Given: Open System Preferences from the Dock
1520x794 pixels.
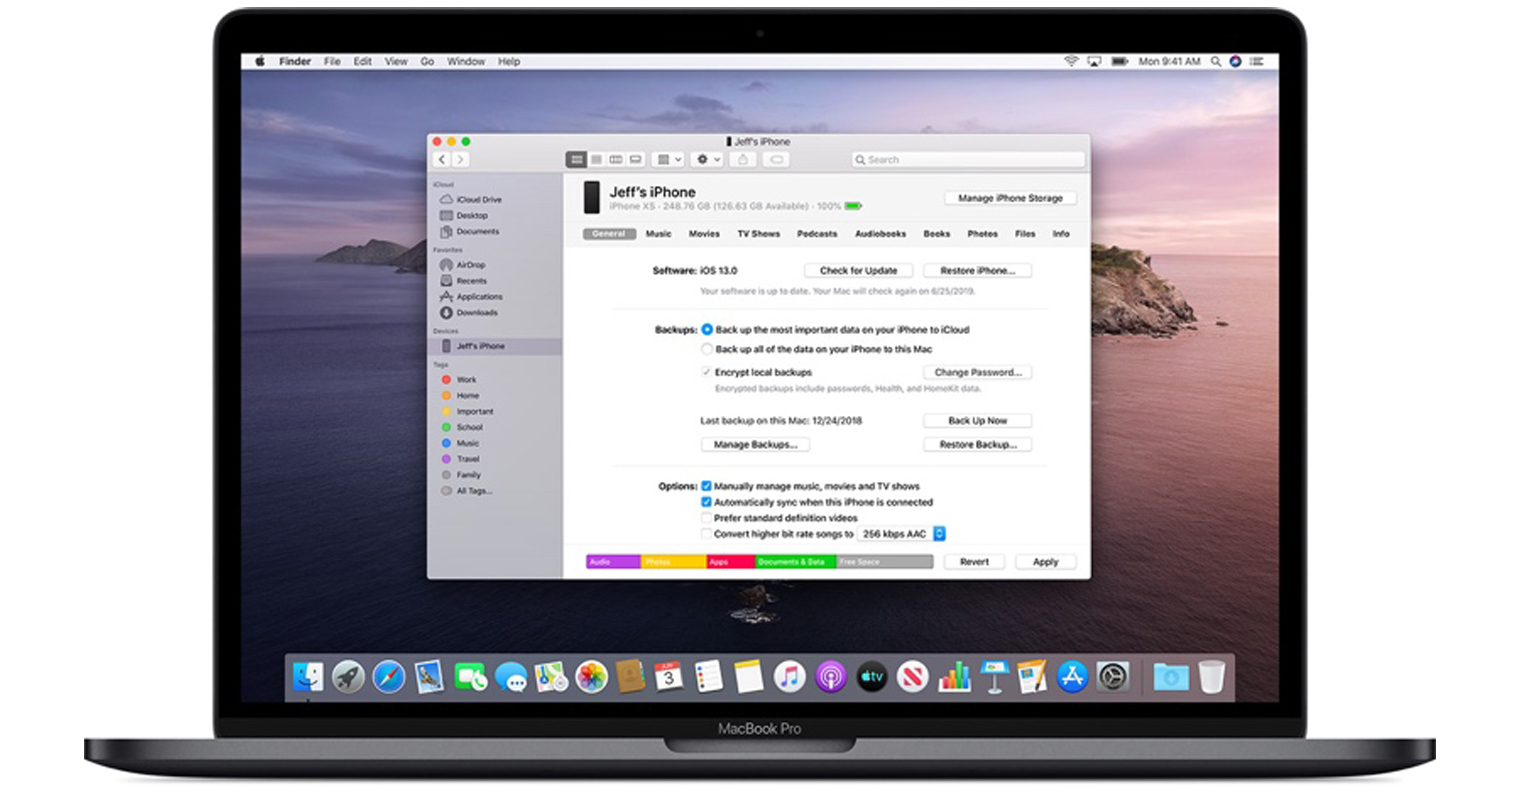Looking at the screenshot, I should pos(1113,677).
